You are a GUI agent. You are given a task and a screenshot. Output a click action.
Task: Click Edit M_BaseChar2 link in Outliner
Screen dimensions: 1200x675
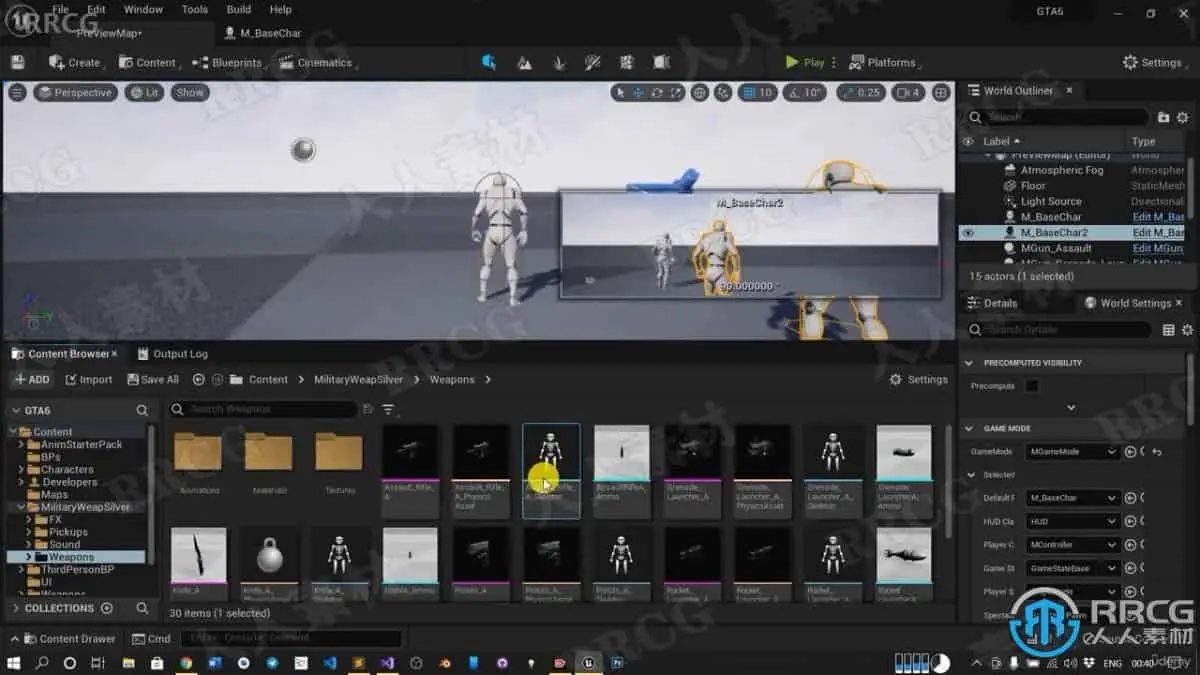point(1158,232)
